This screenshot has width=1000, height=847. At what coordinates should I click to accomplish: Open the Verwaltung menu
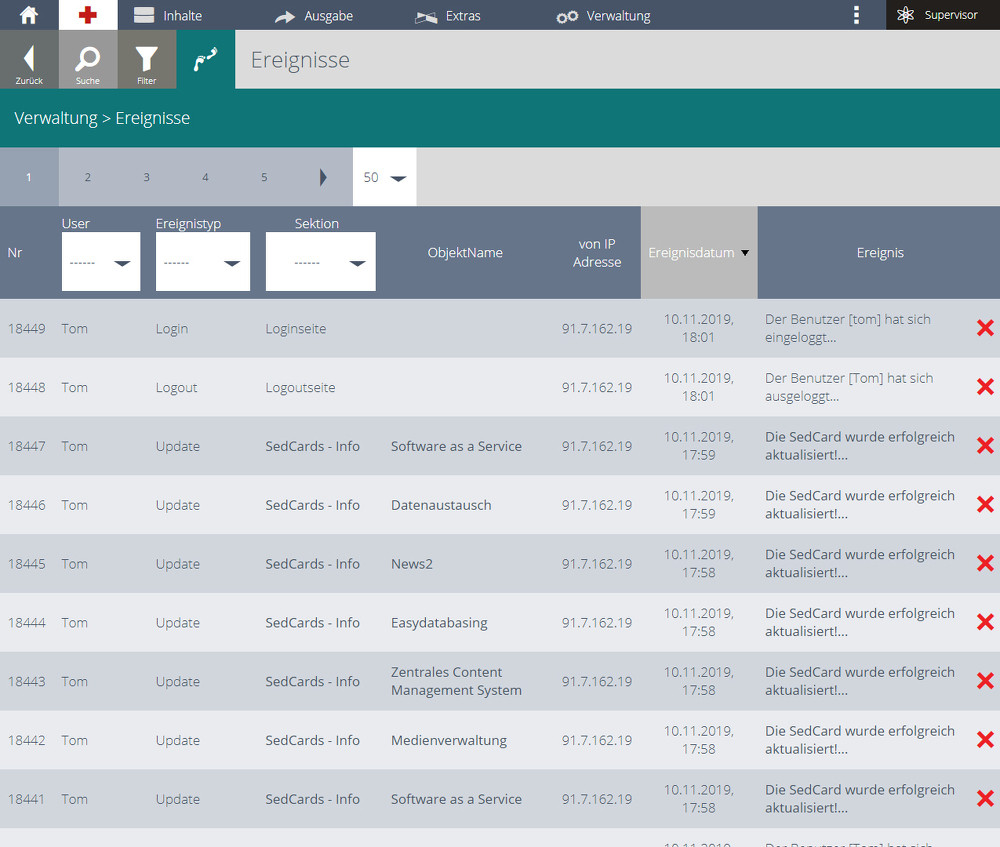603,16
